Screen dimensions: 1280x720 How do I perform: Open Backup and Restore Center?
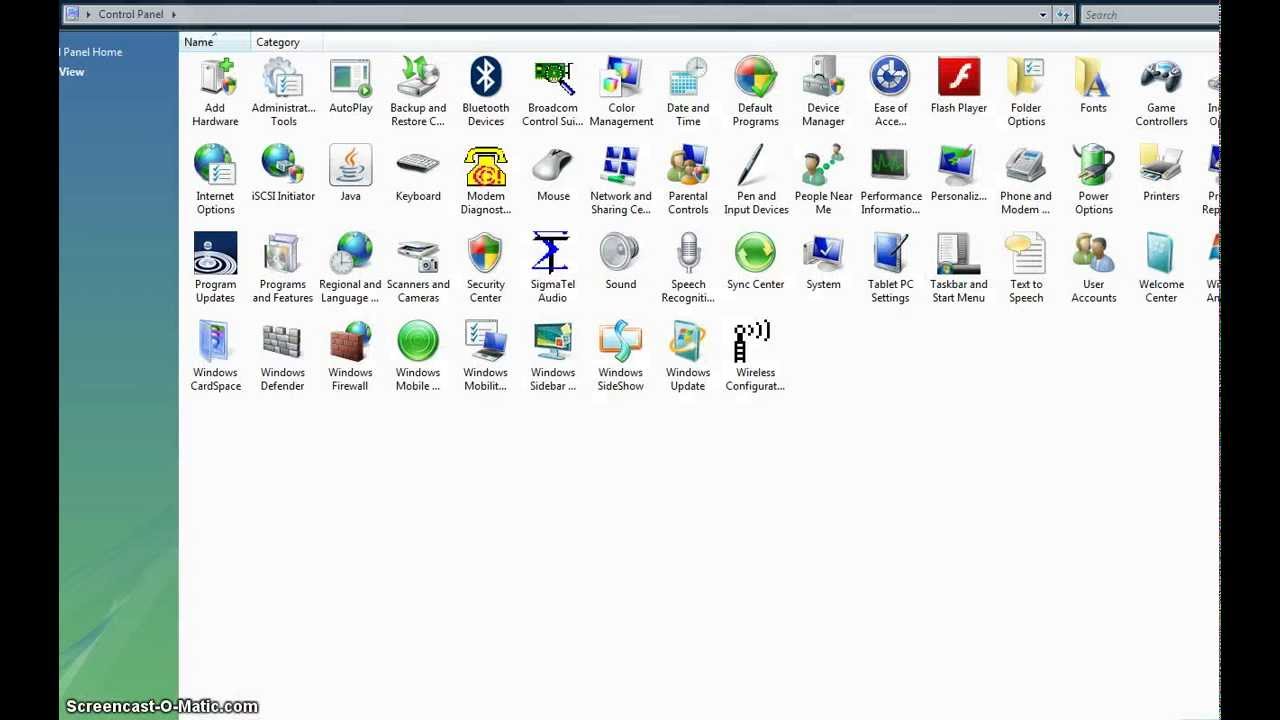[x=418, y=92]
